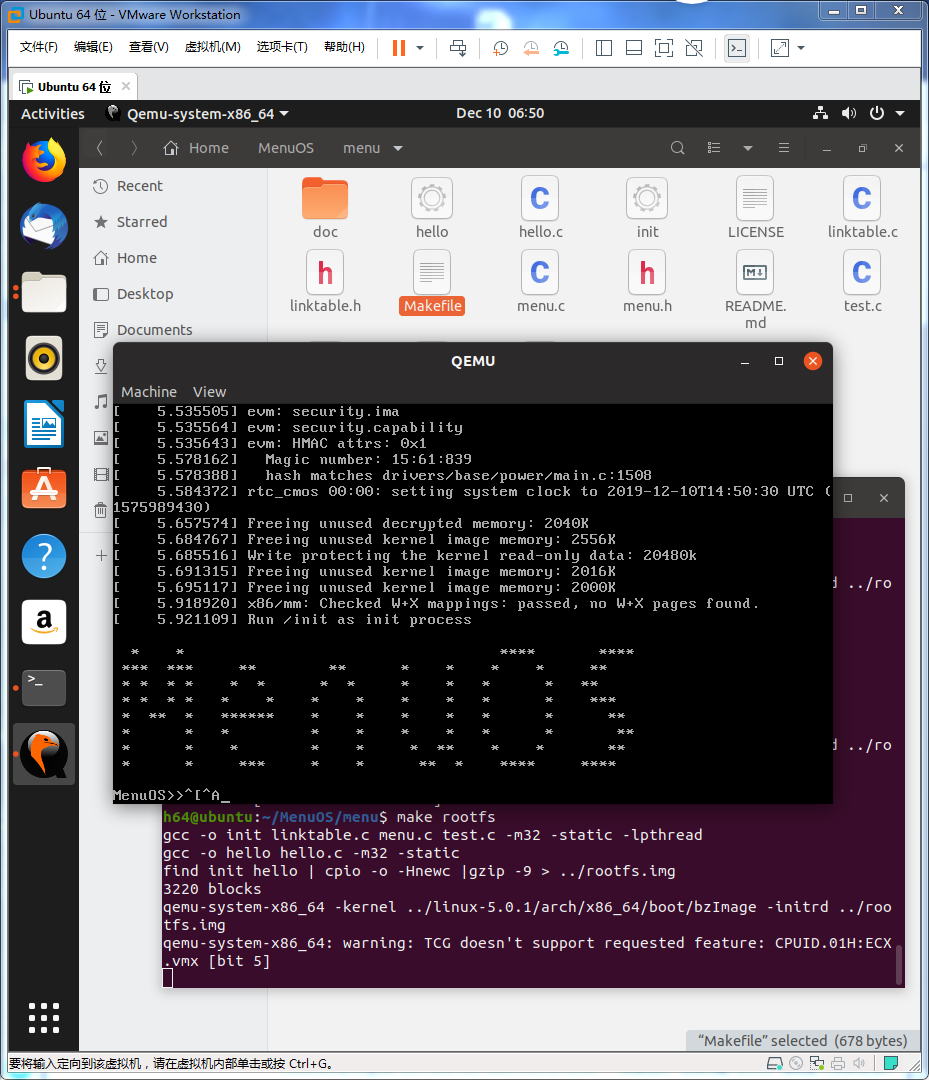
Task: Click Send Ctrl+Alt+Del toolbar icon
Action: coord(458,48)
